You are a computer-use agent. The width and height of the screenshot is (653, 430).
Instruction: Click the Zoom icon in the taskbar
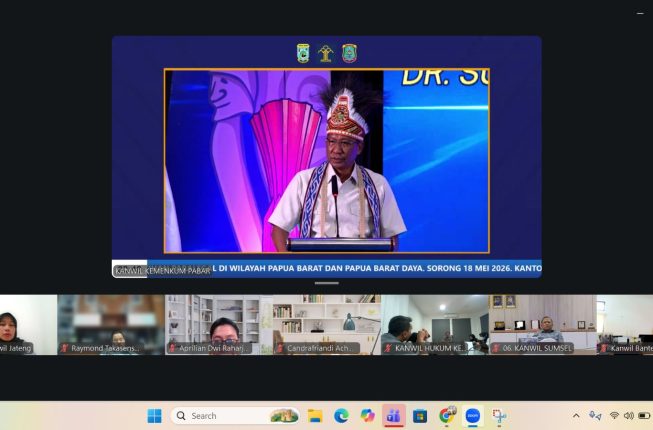[x=473, y=415]
